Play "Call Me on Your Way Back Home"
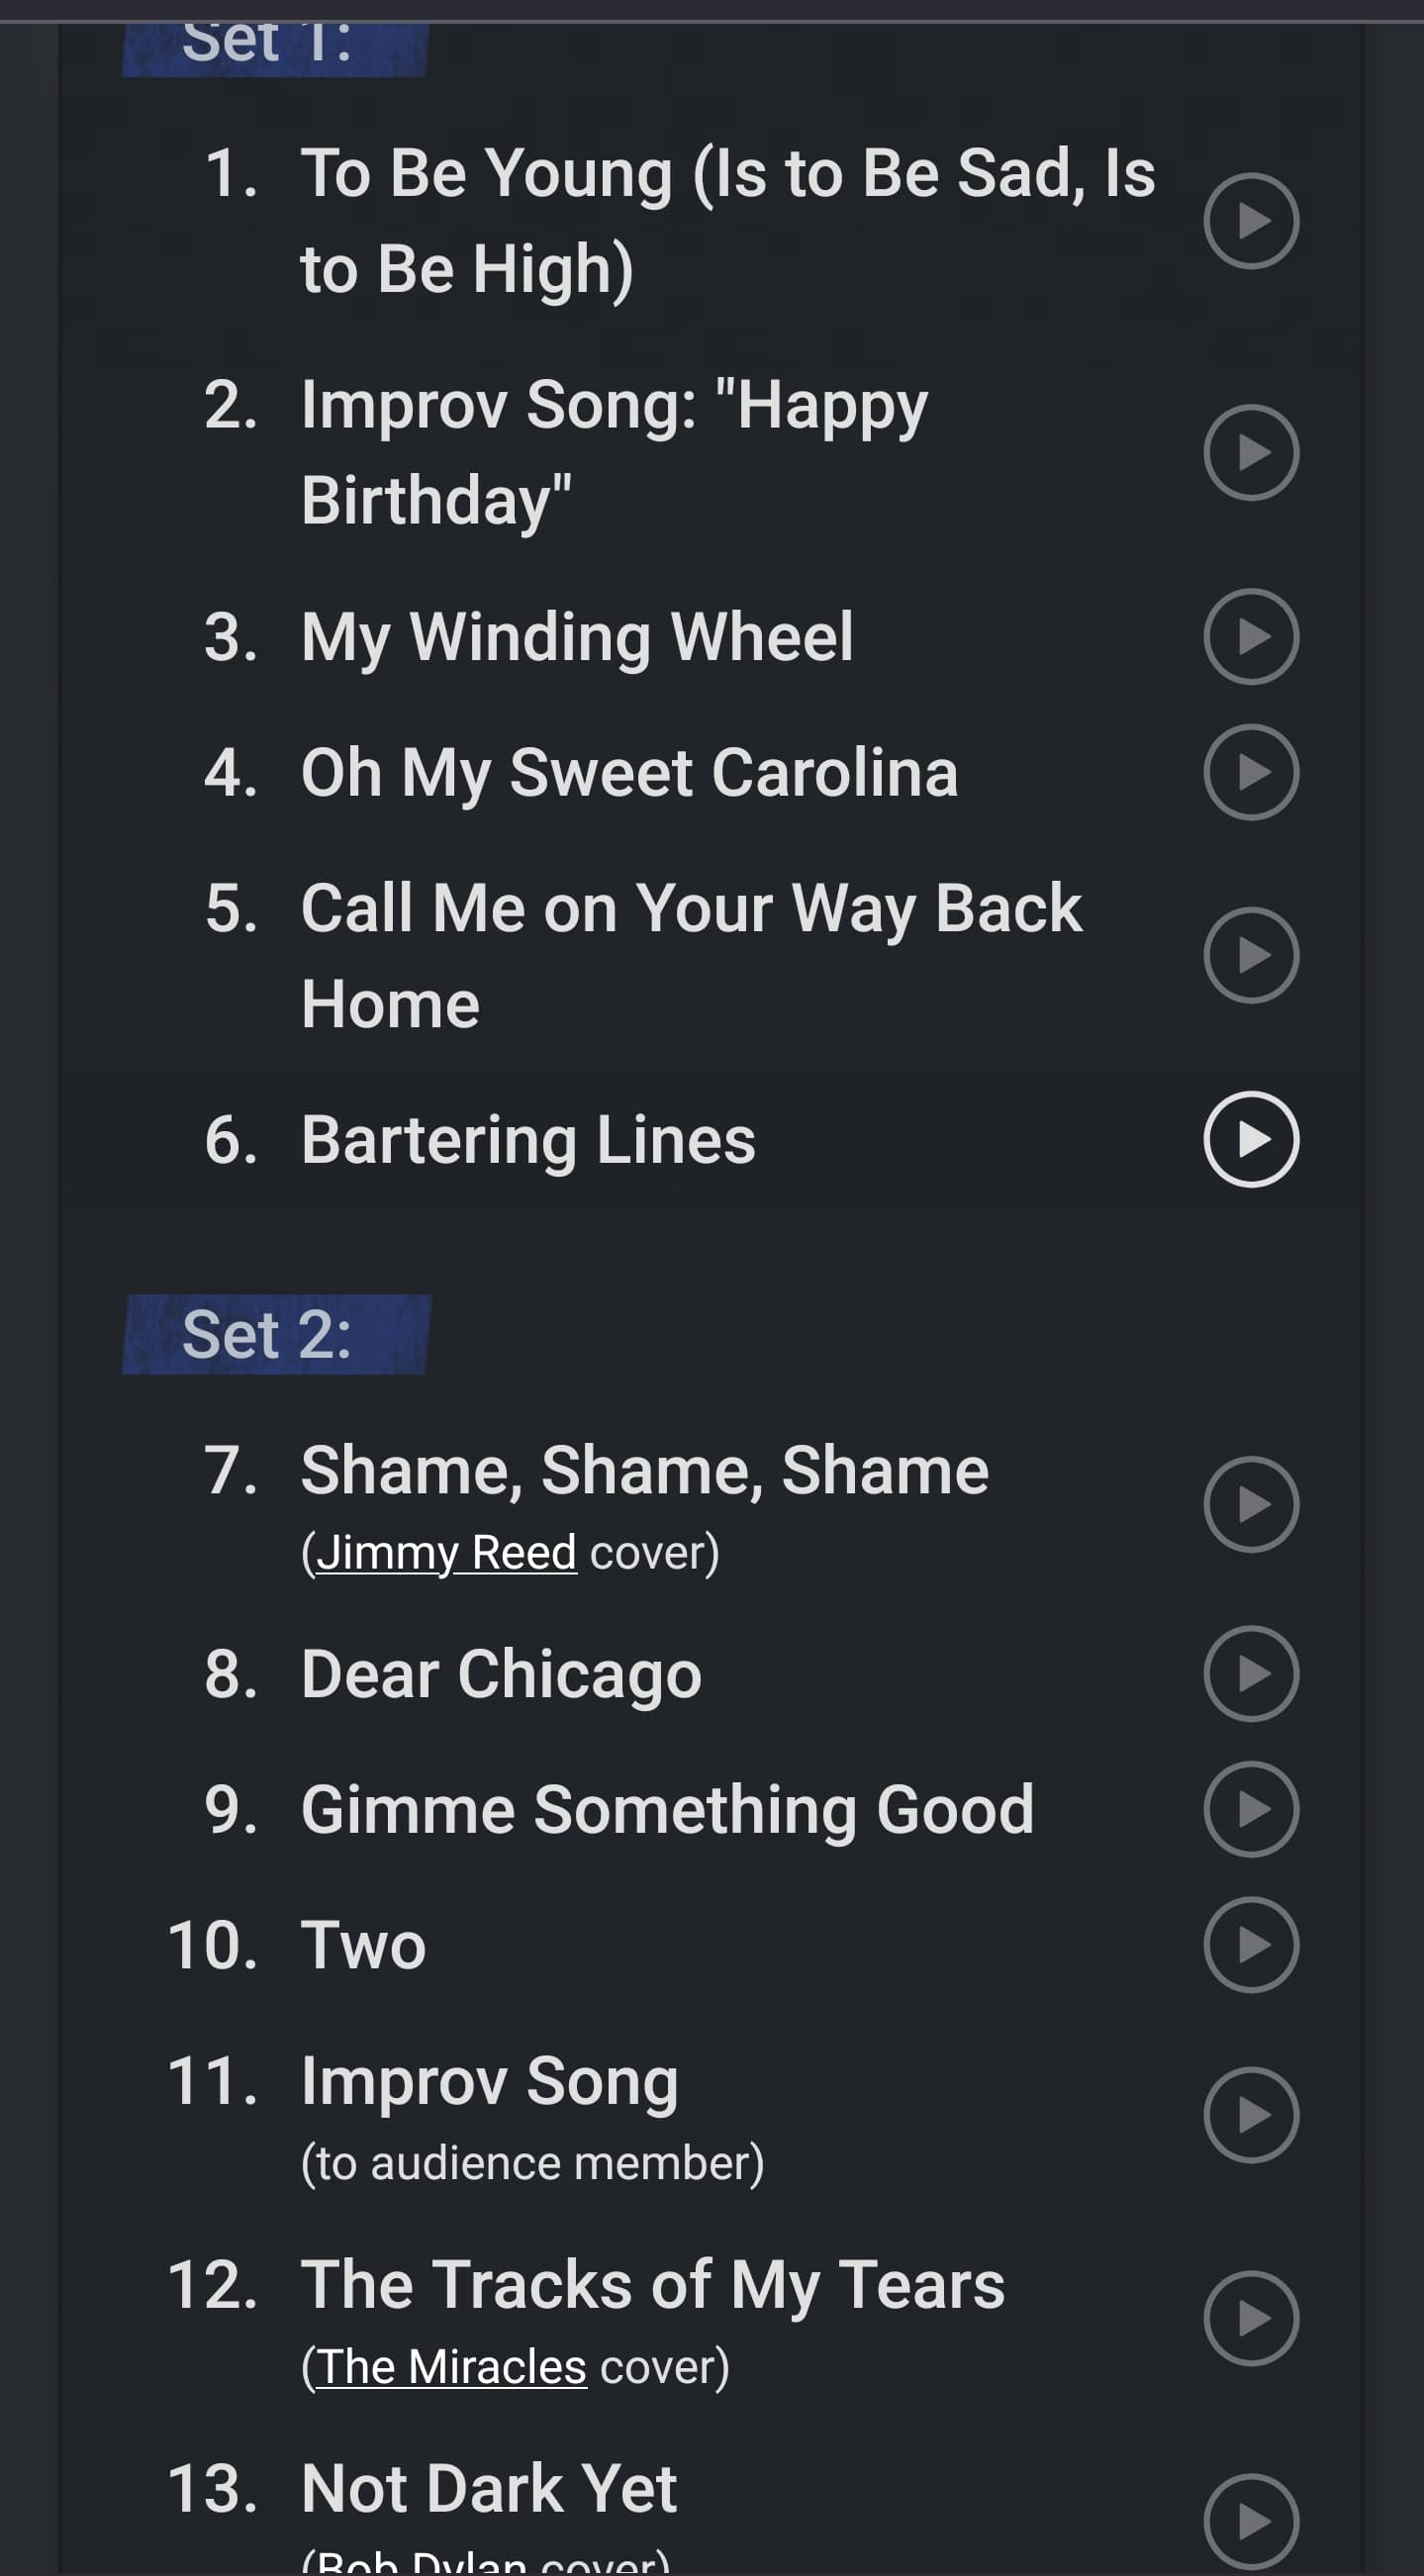Screen dimensions: 1424x2576 [1250, 955]
